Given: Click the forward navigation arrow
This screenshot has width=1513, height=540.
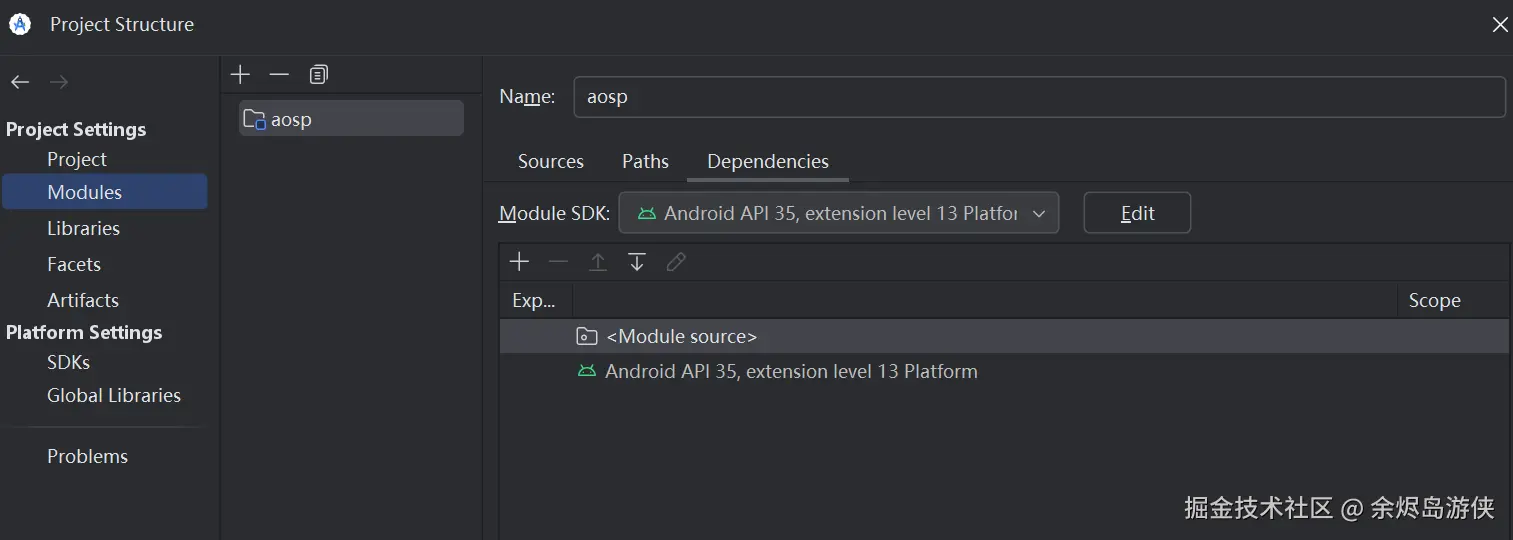Looking at the screenshot, I should pos(59,82).
